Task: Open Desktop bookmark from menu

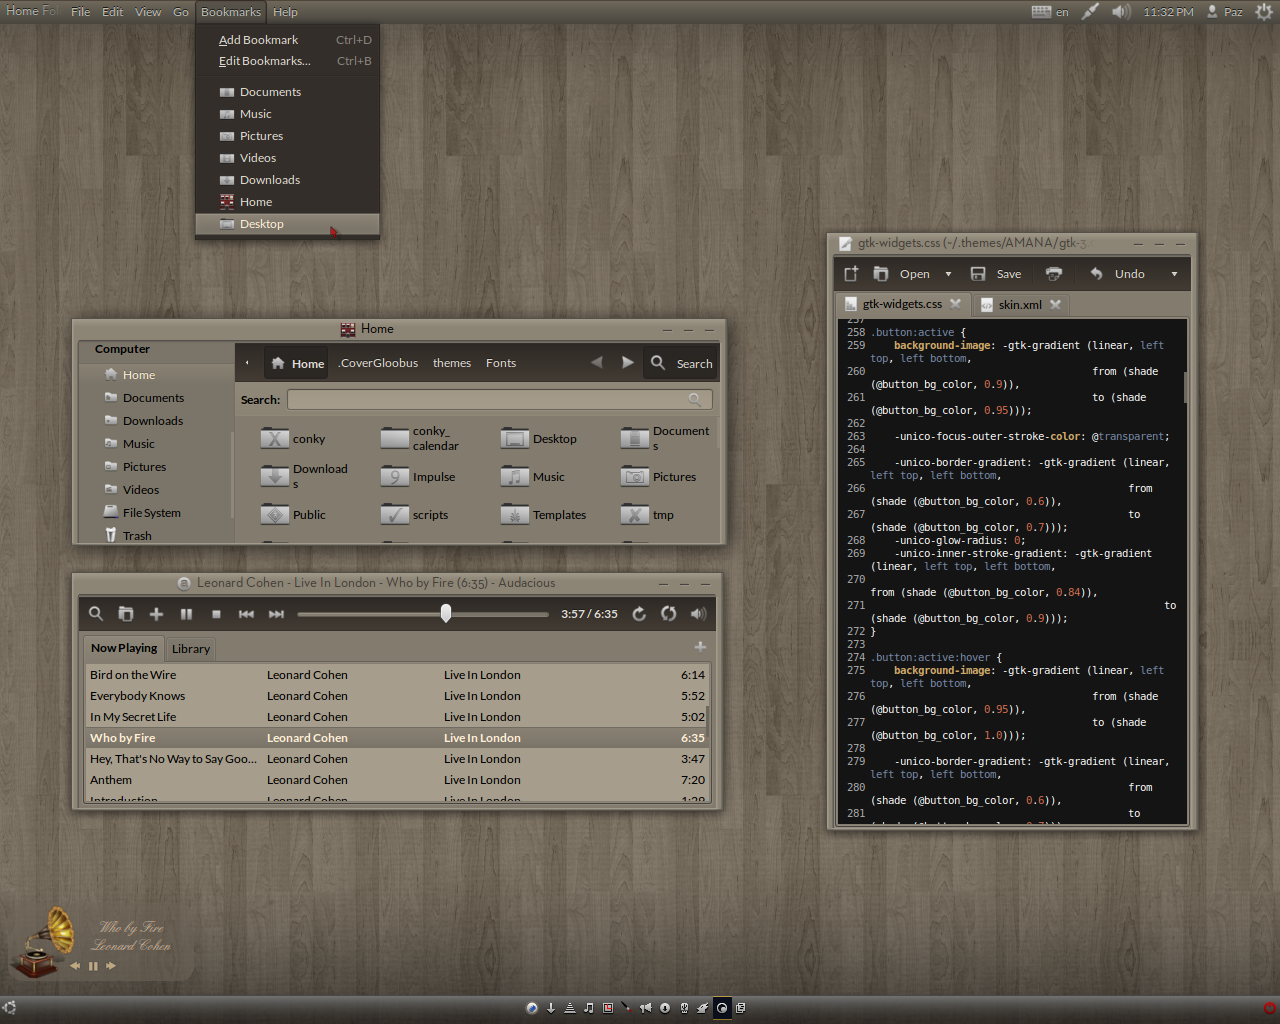Action: (287, 224)
